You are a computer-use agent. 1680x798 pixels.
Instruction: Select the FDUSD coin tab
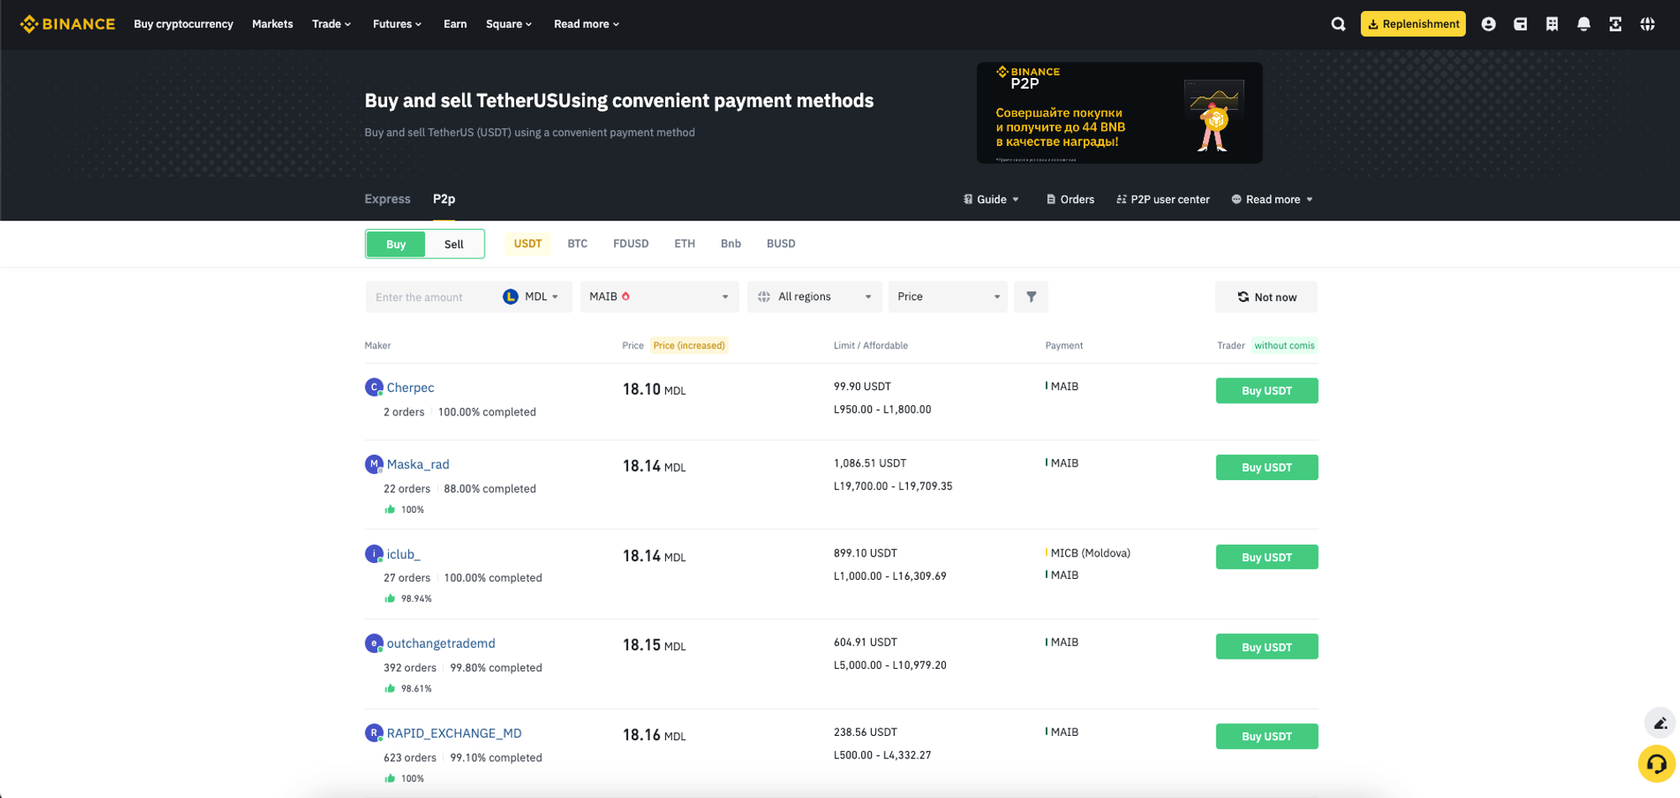[631, 244]
